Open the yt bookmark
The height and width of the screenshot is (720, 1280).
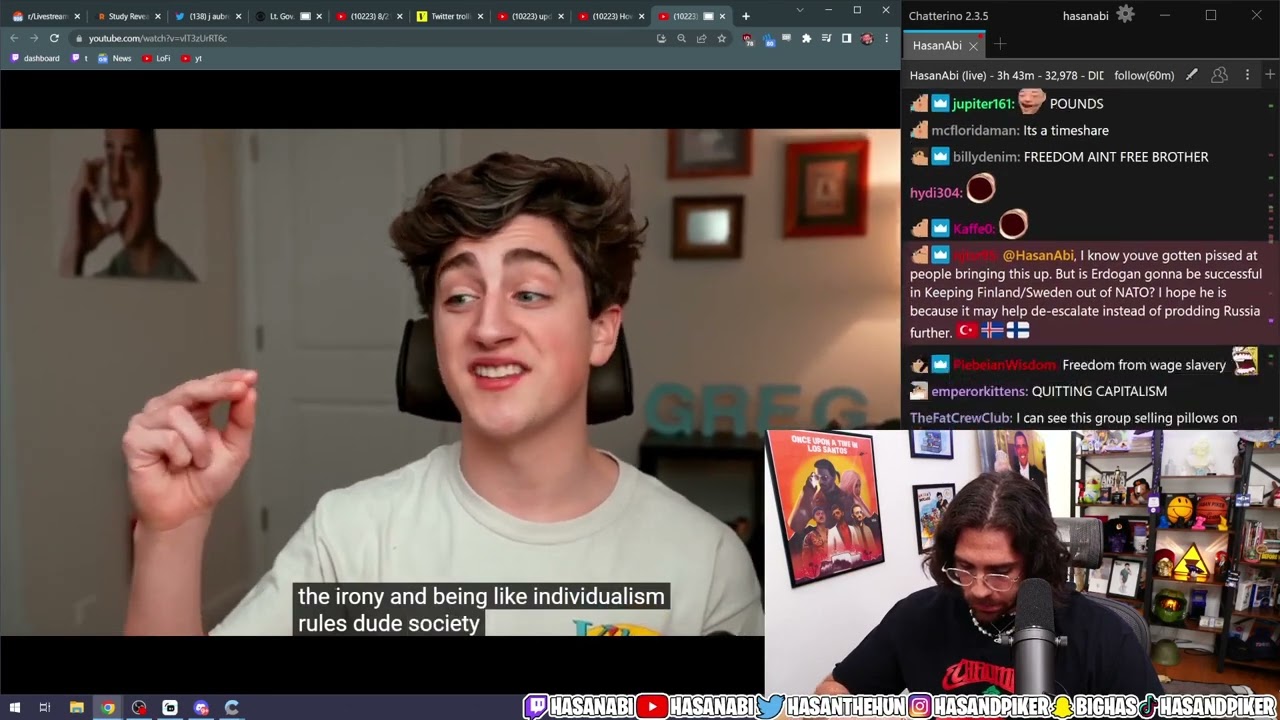pos(192,58)
